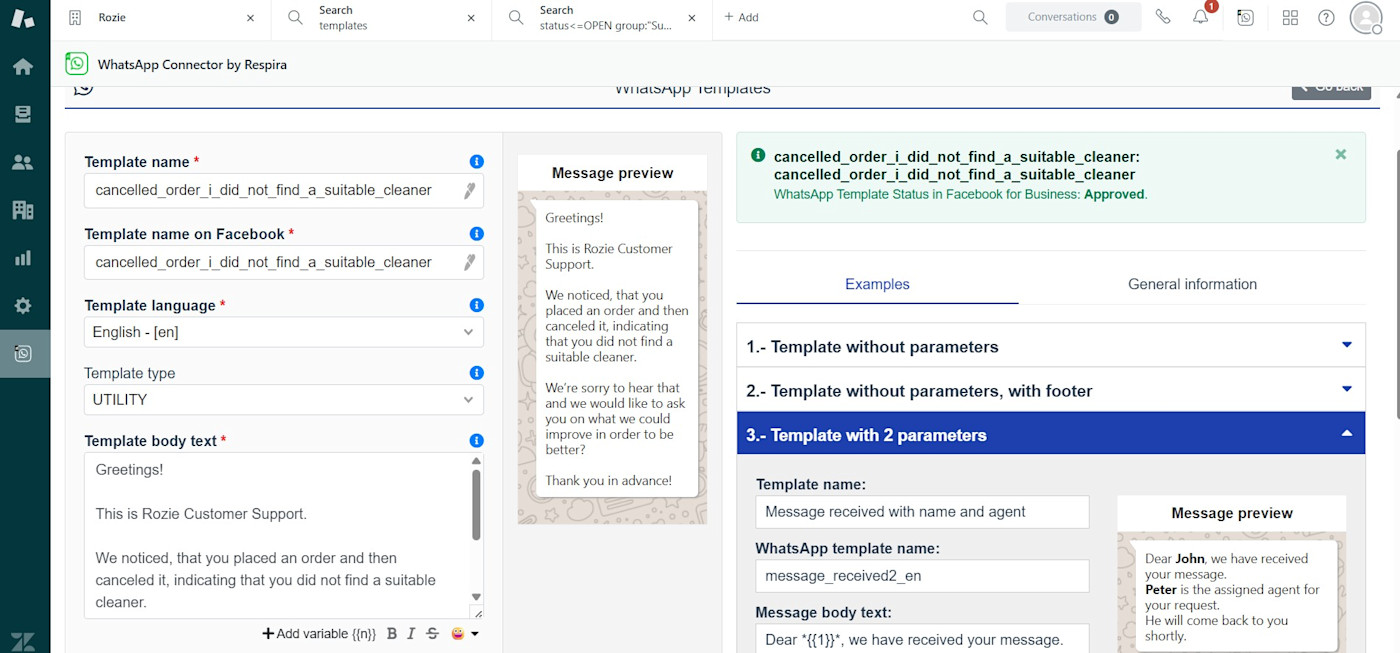Click Add tab button
The height and width of the screenshot is (653, 1400).
pyautogui.click(x=741, y=17)
